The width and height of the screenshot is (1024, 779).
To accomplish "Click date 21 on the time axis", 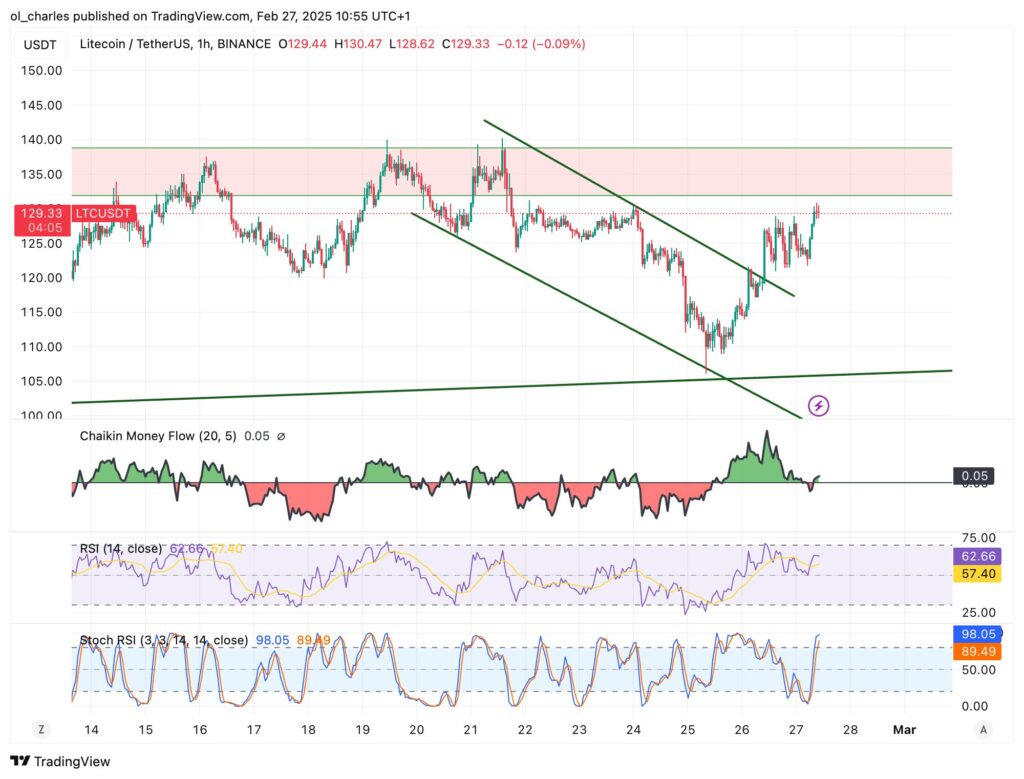I will tap(471, 730).
